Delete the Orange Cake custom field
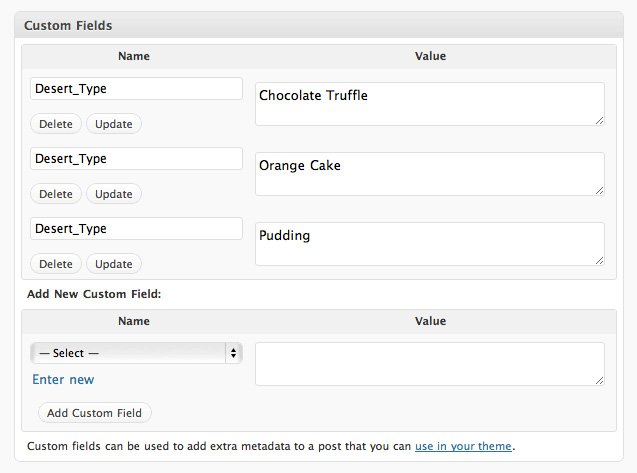This screenshot has height=473, width=637. coord(56,194)
